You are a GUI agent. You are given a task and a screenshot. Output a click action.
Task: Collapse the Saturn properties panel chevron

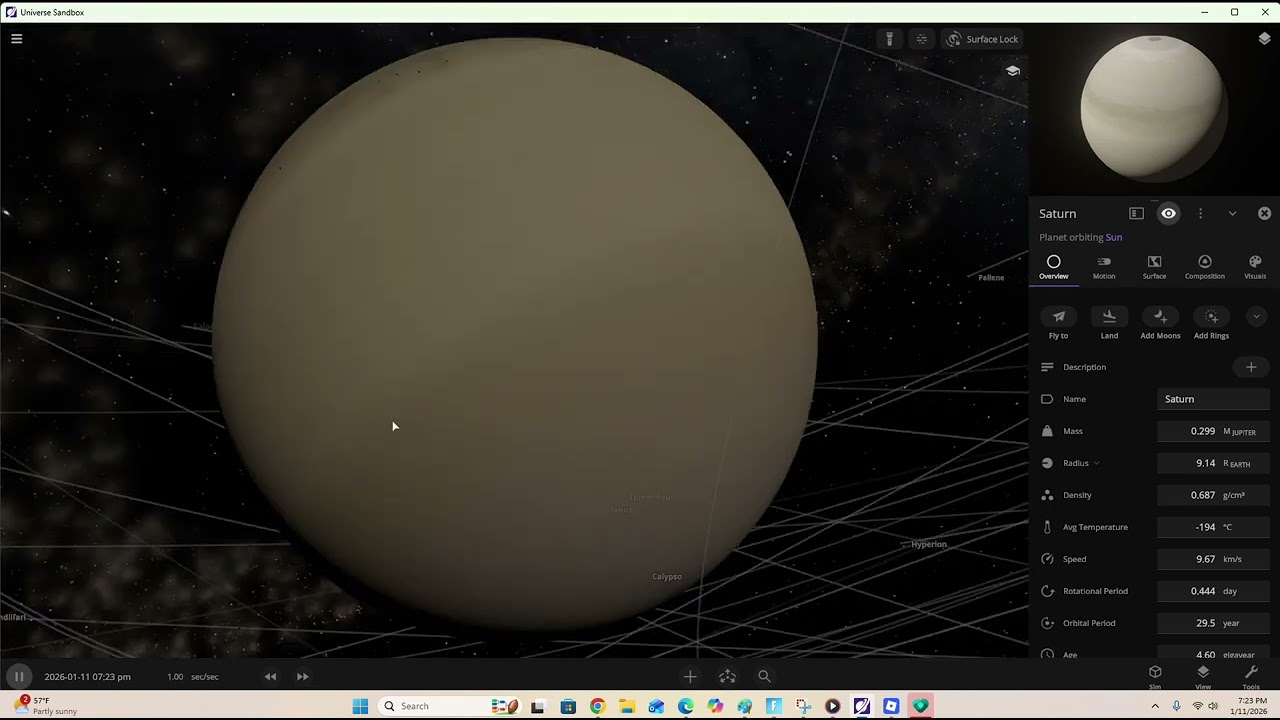1232,213
